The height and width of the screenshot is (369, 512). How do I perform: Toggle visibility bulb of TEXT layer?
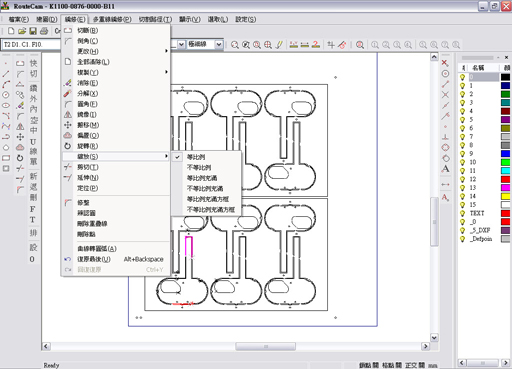point(462,213)
